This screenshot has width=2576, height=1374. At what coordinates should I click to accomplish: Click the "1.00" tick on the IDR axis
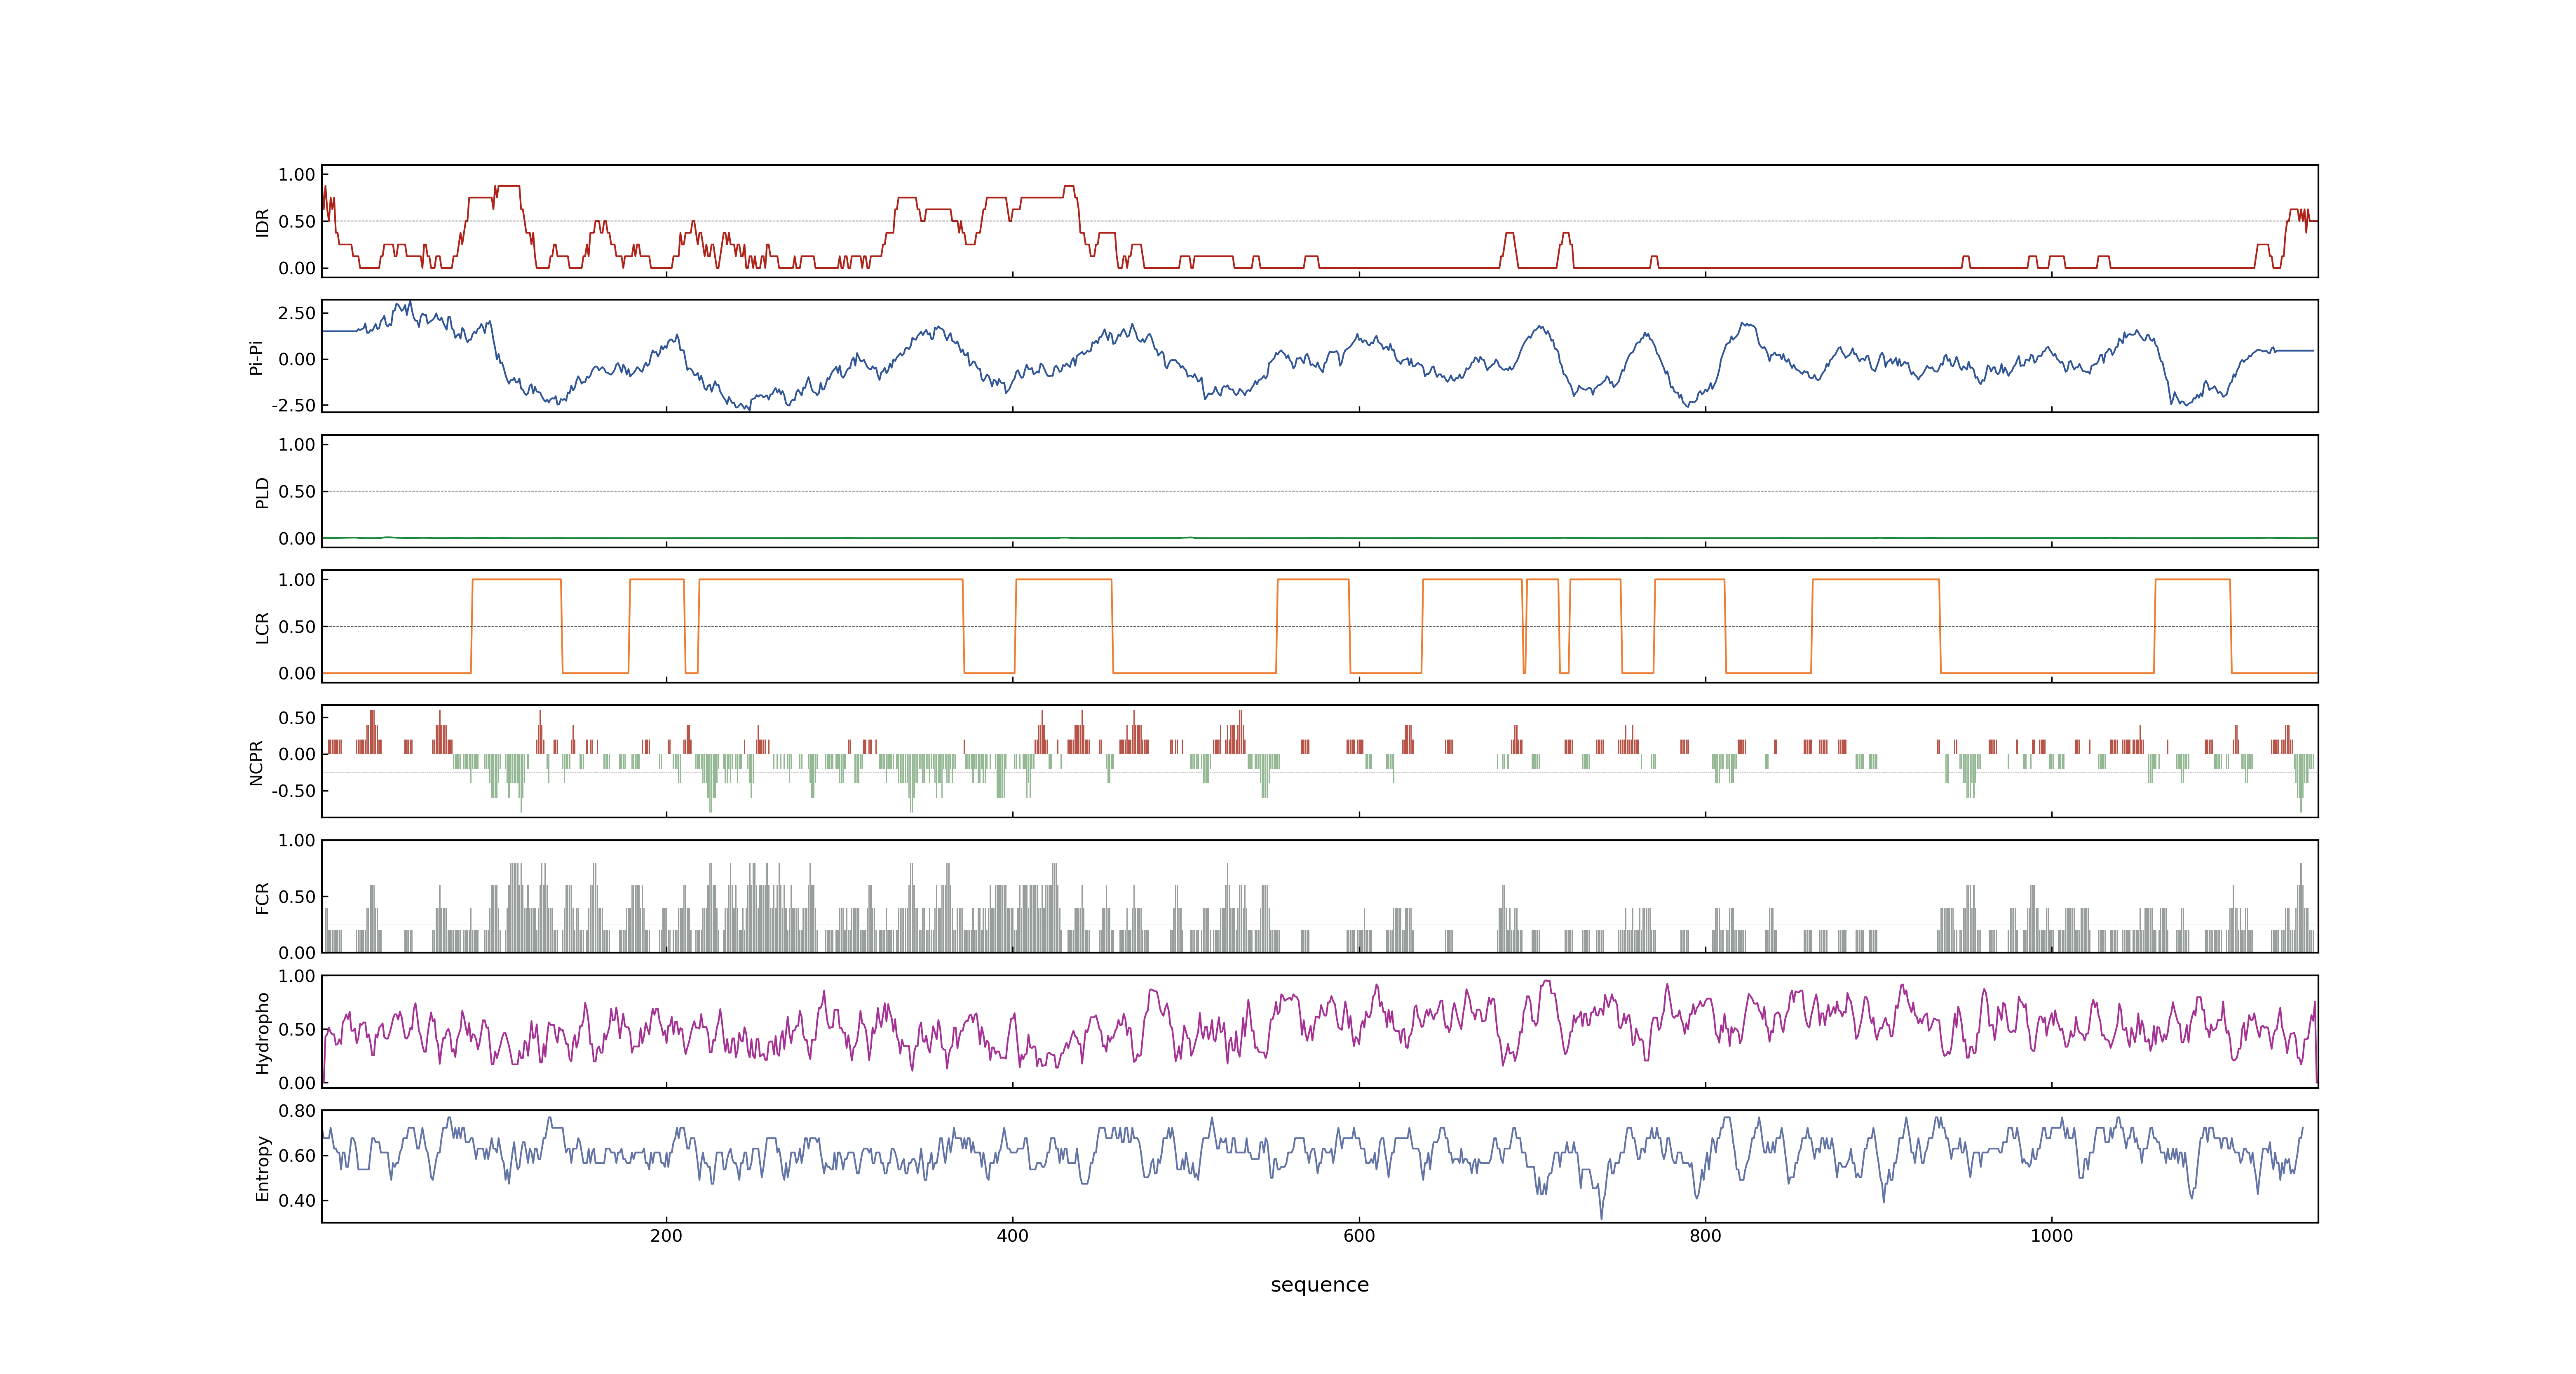point(297,175)
